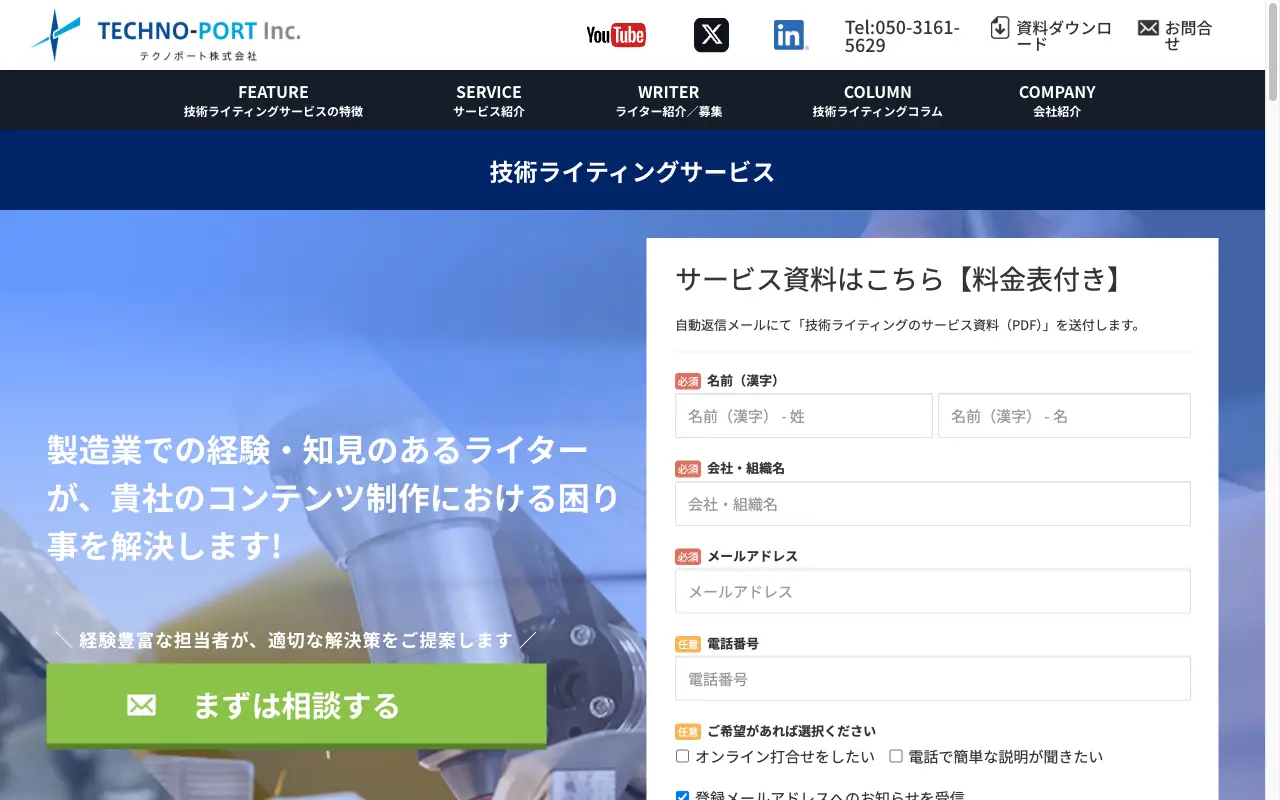Click the download icon beside 資料ダウンロード
This screenshot has width=1280, height=800.
1001,29
